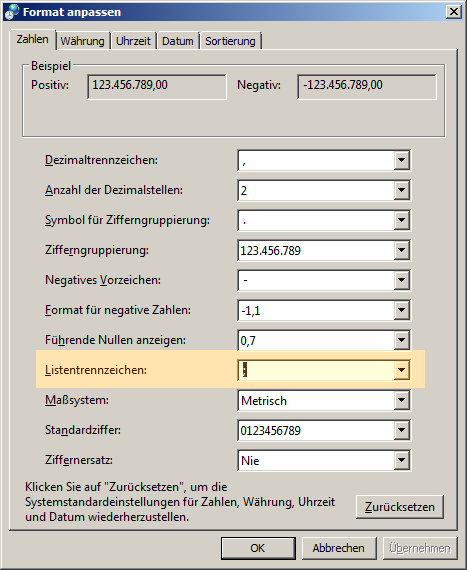Select the Datum tab
The height and width of the screenshot is (570, 467).
(178, 41)
